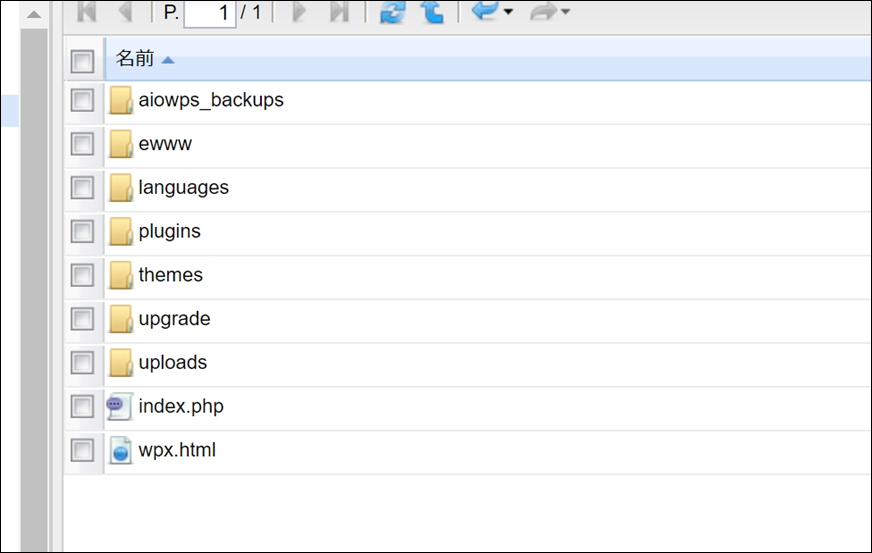Image resolution: width=872 pixels, height=553 pixels.
Task: Click the wpx.html file icon
Action: click(121, 450)
